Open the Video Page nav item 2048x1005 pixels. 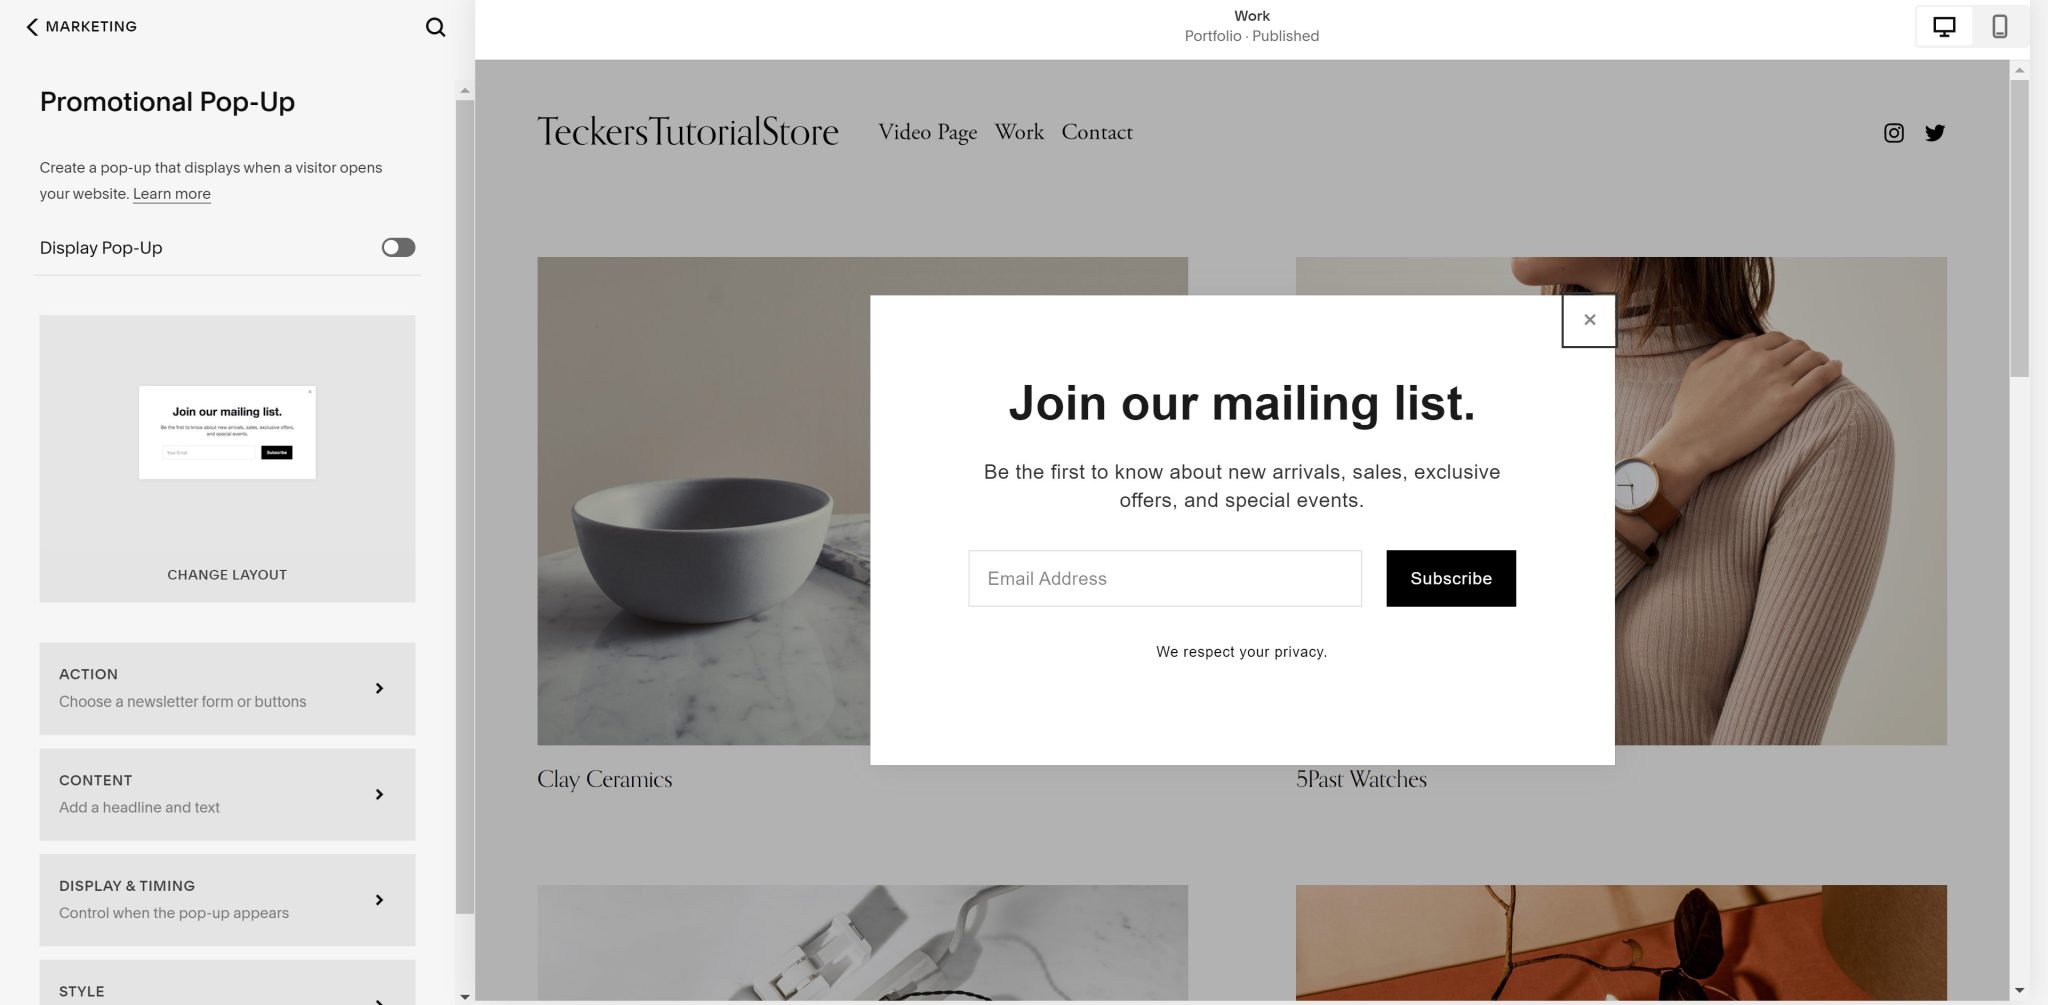tap(928, 132)
